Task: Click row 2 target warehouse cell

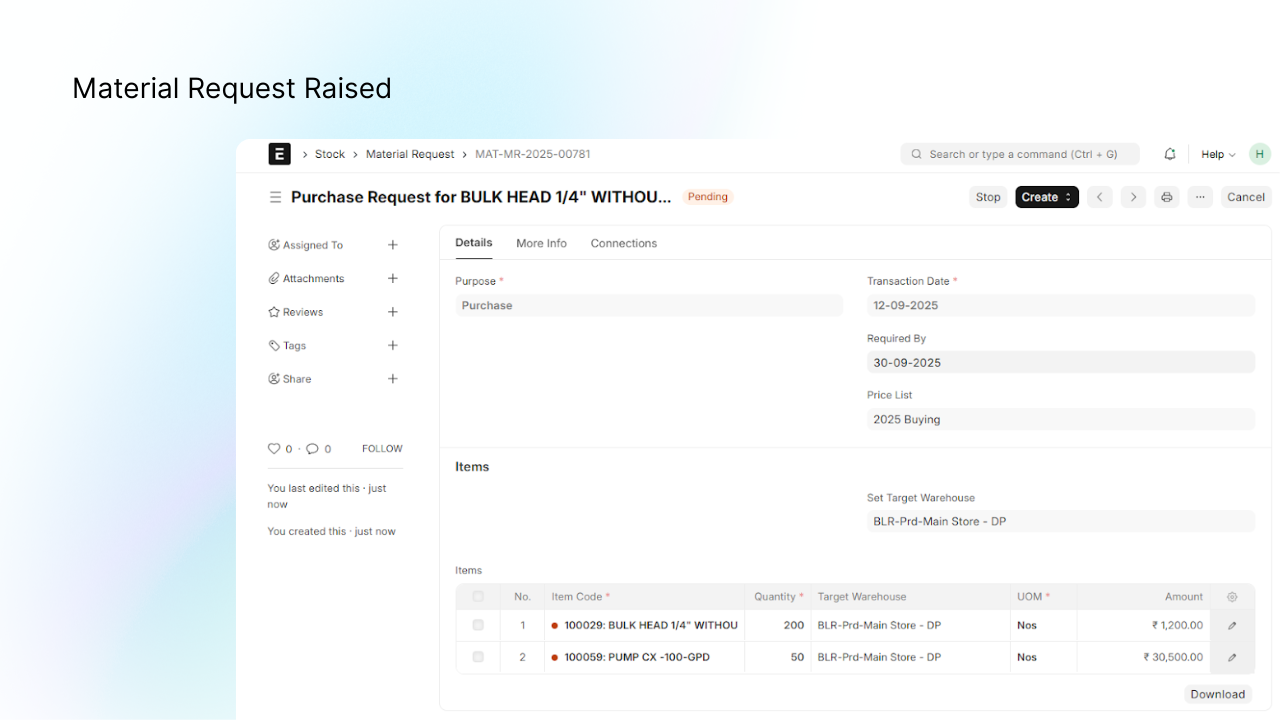Action: [911, 658]
